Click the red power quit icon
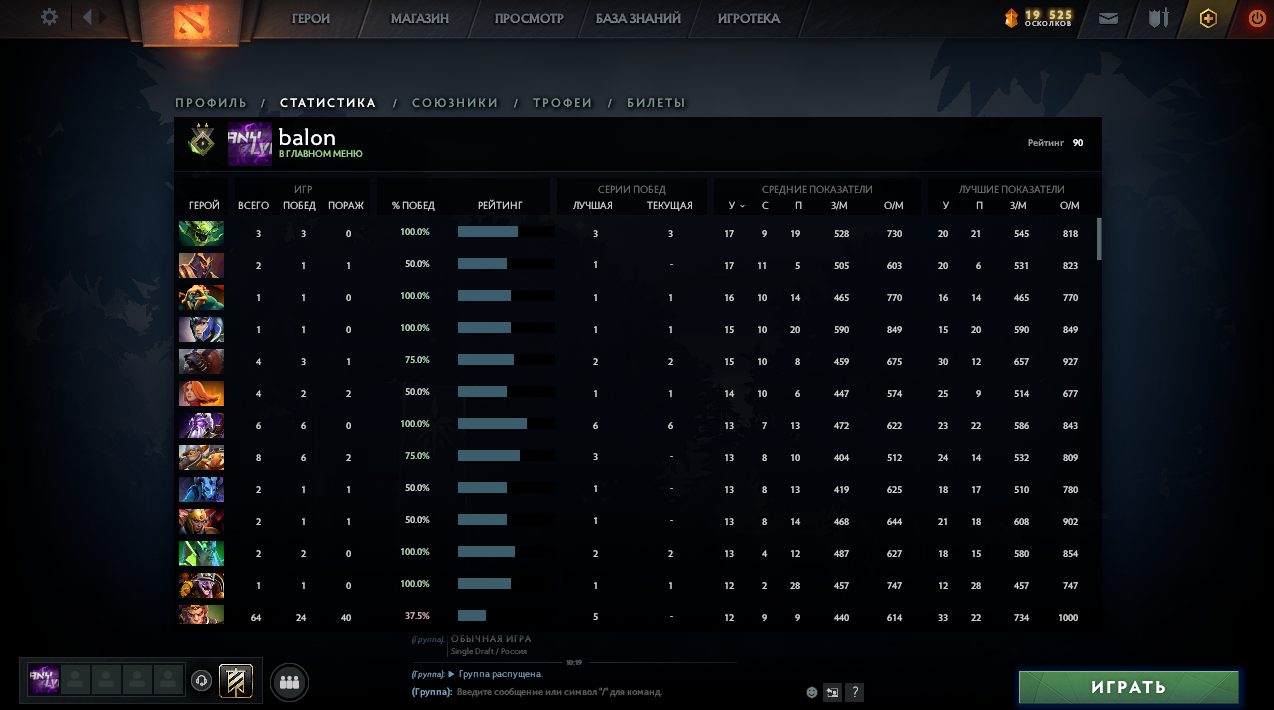The image size is (1274, 710). pyautogui.click(x=1257, y=18)
